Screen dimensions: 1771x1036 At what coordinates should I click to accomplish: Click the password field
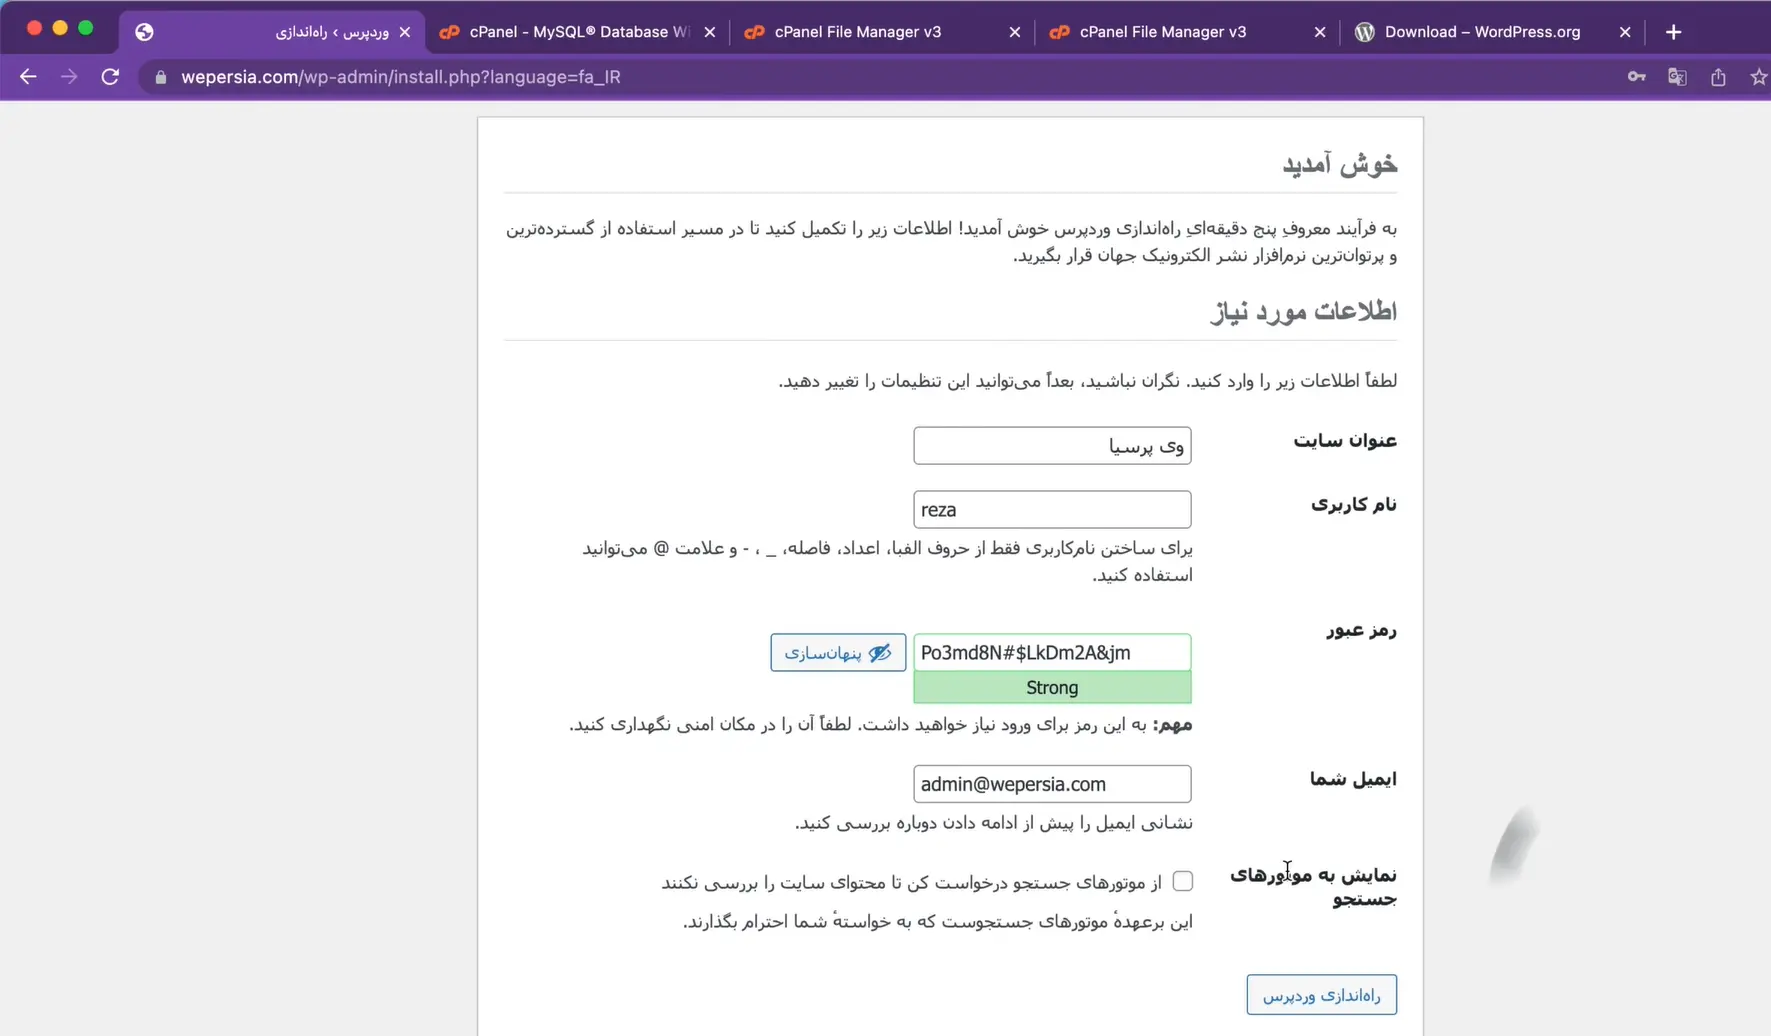pyautogui.click(x=1052, y=653)
